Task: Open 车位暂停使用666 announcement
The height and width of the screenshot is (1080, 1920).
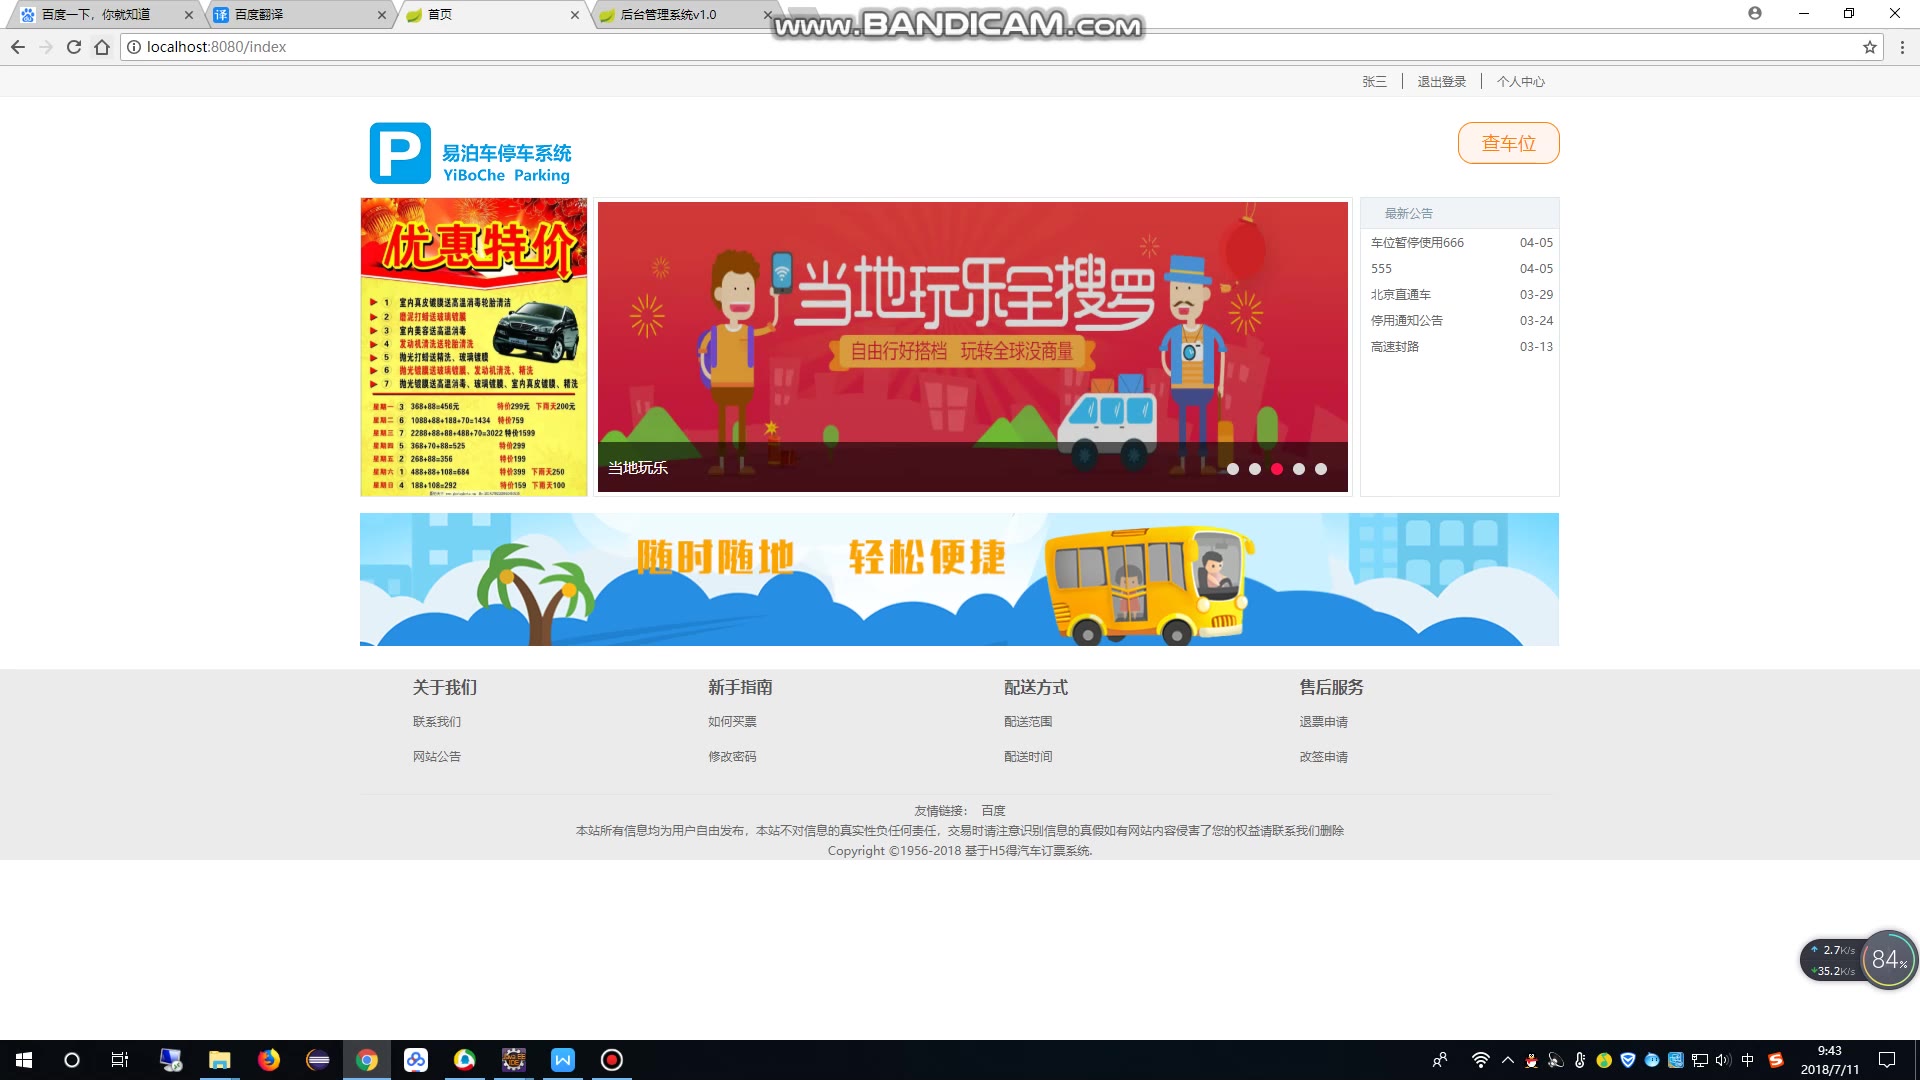Action: coord(1417,243)
